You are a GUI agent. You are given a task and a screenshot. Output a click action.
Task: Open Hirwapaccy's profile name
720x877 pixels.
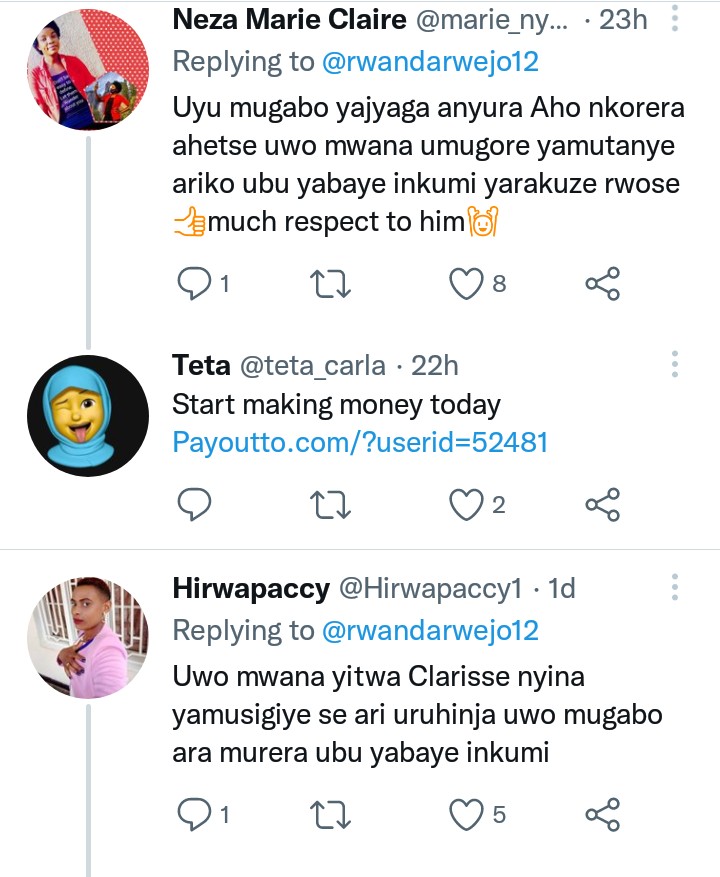251,589
